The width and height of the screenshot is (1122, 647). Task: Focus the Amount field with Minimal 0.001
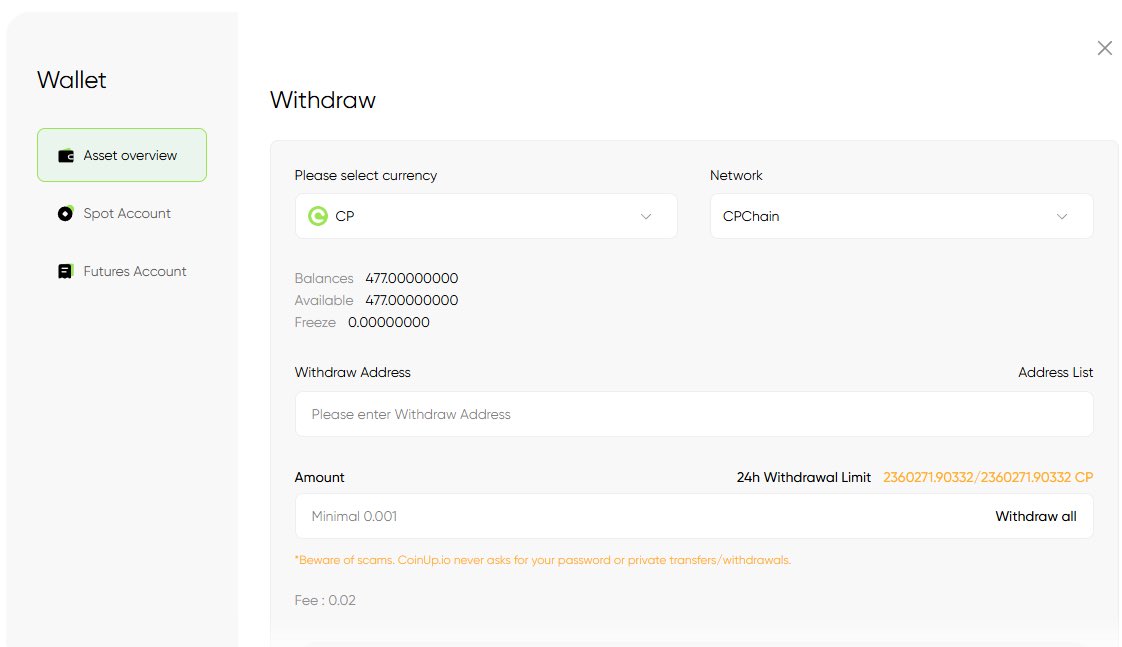pos(694,516)
